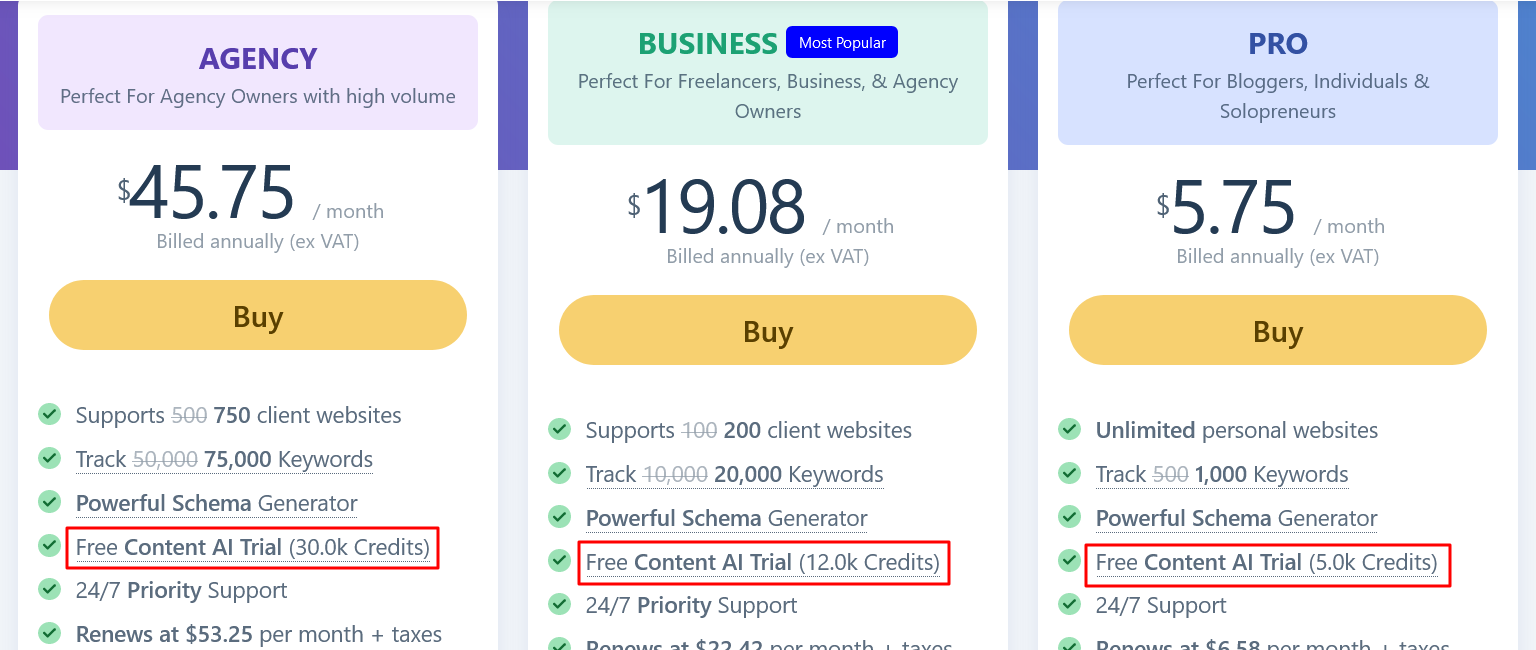This screenshot has height=650, width=1536.
Task: Click check icon next to 5.0k Credits trial
Action: [1069, 561]
